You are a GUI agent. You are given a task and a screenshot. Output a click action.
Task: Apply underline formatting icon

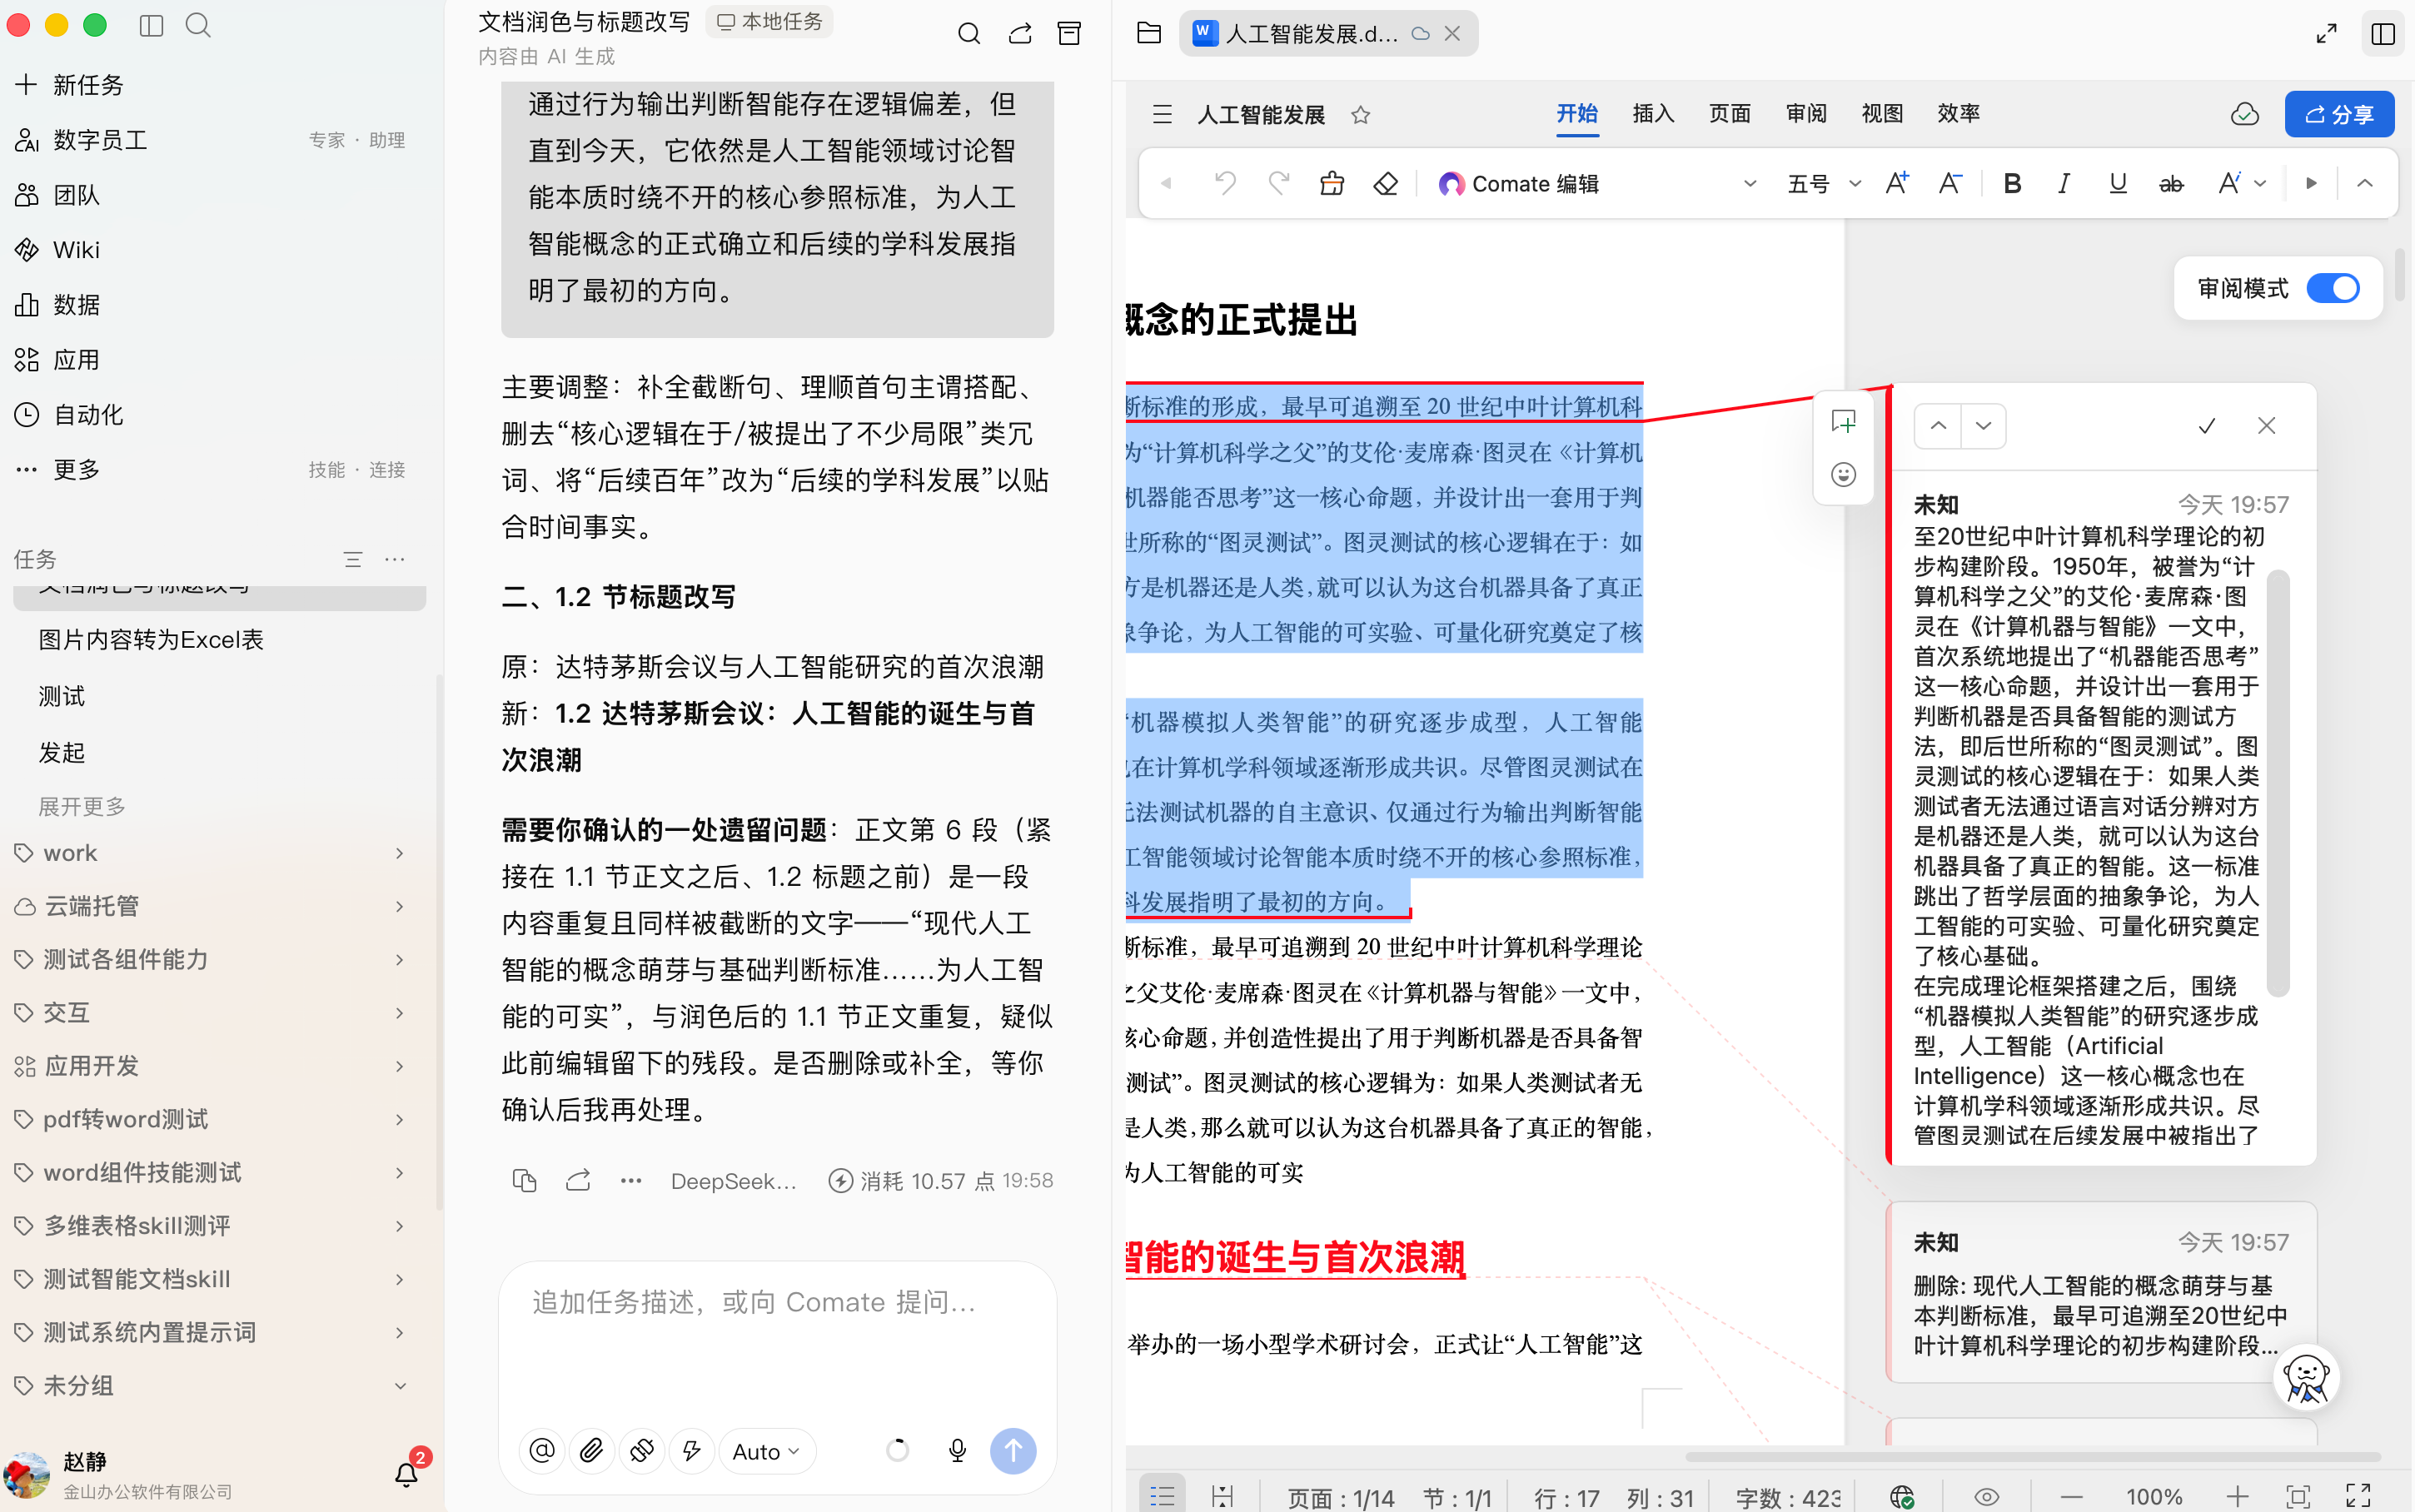[2117, 183]
